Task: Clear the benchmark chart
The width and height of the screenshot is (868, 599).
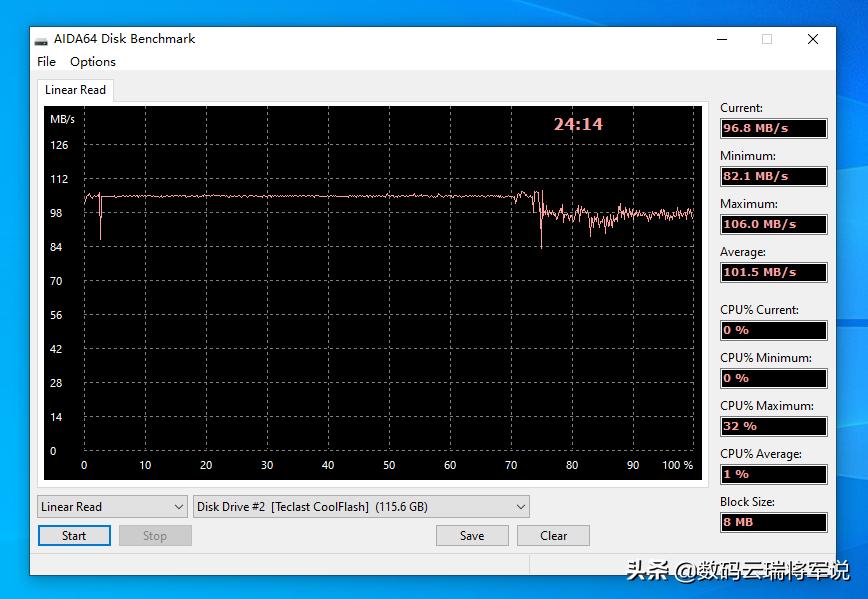Action: click(x=553, y=535)
